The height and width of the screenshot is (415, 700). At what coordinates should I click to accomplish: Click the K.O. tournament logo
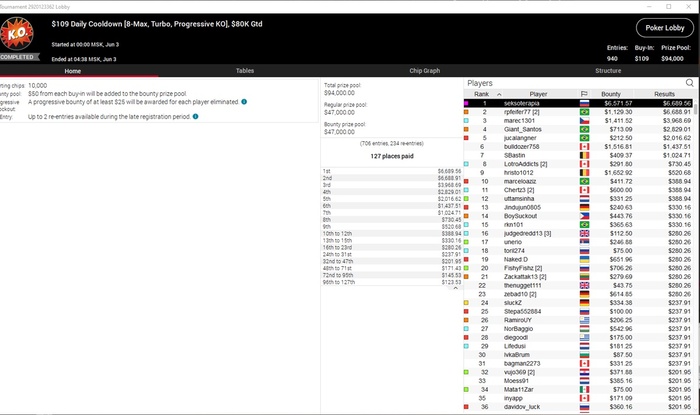(17, 33)
